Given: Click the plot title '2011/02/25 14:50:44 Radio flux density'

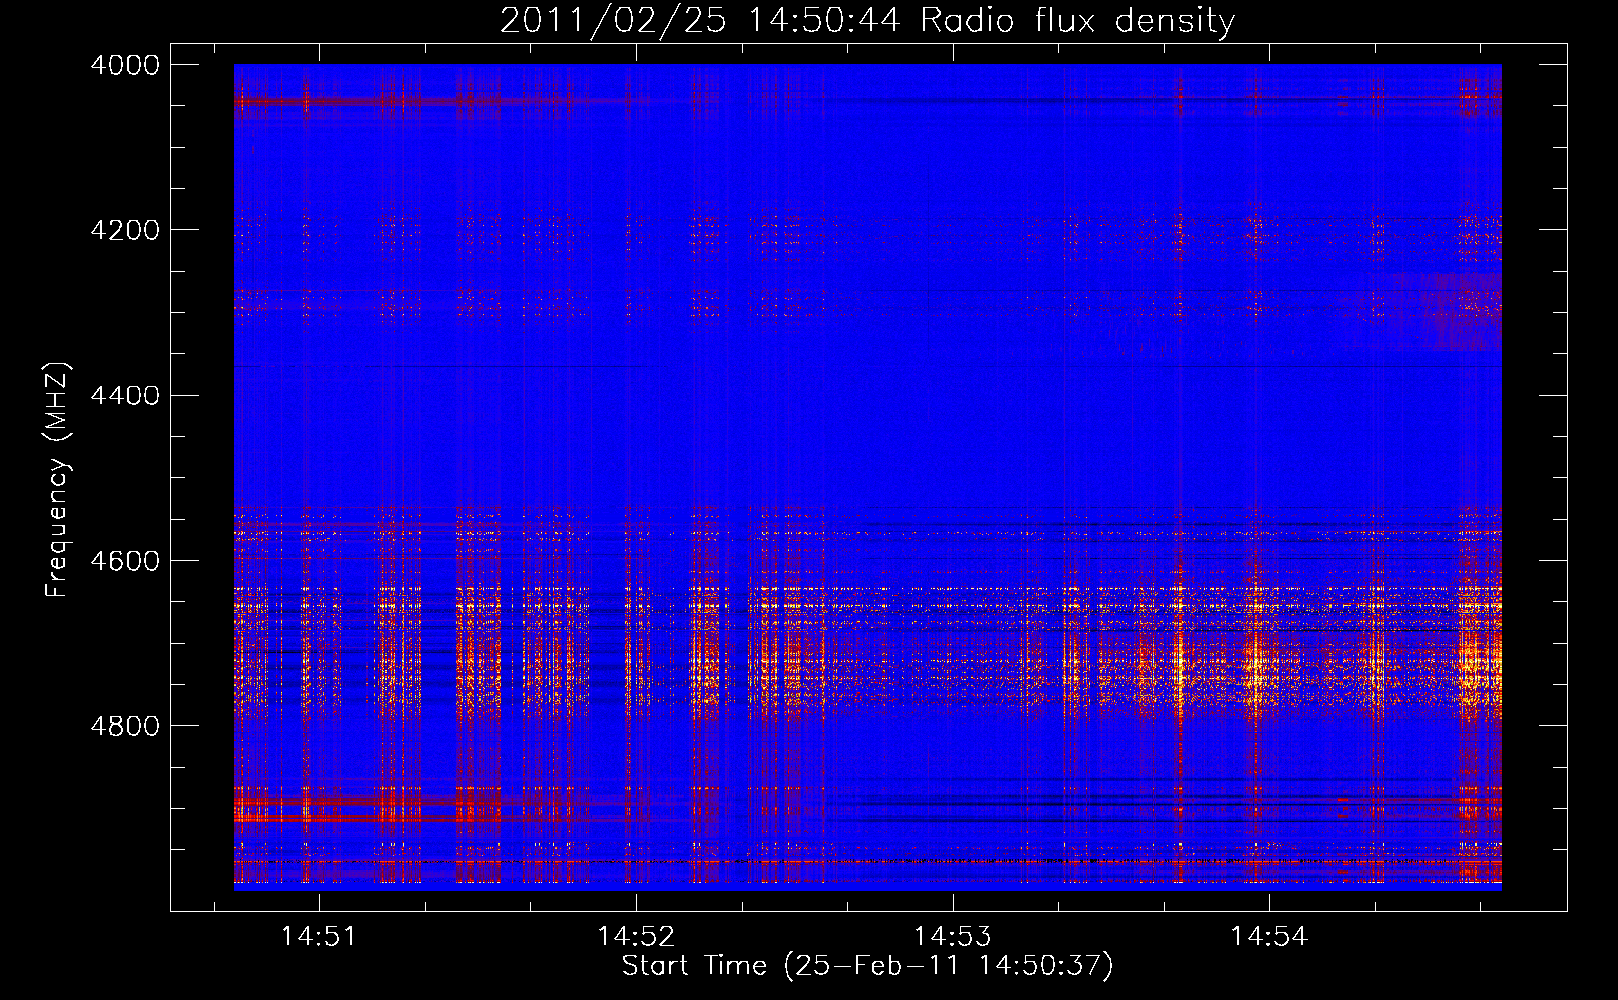Looking at the screenshot, I should click(867, 21).
